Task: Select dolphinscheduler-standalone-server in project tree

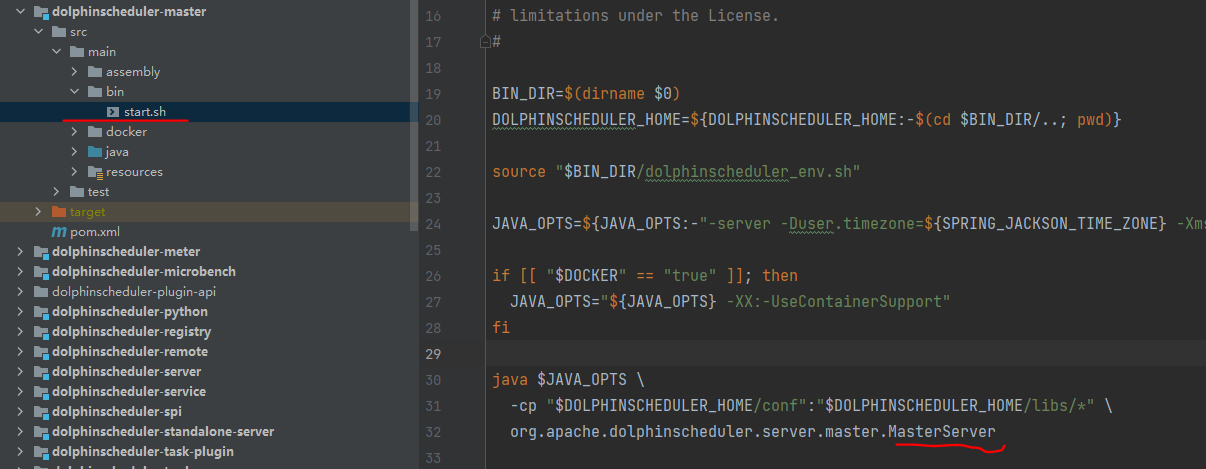Action: coord(162,432)
